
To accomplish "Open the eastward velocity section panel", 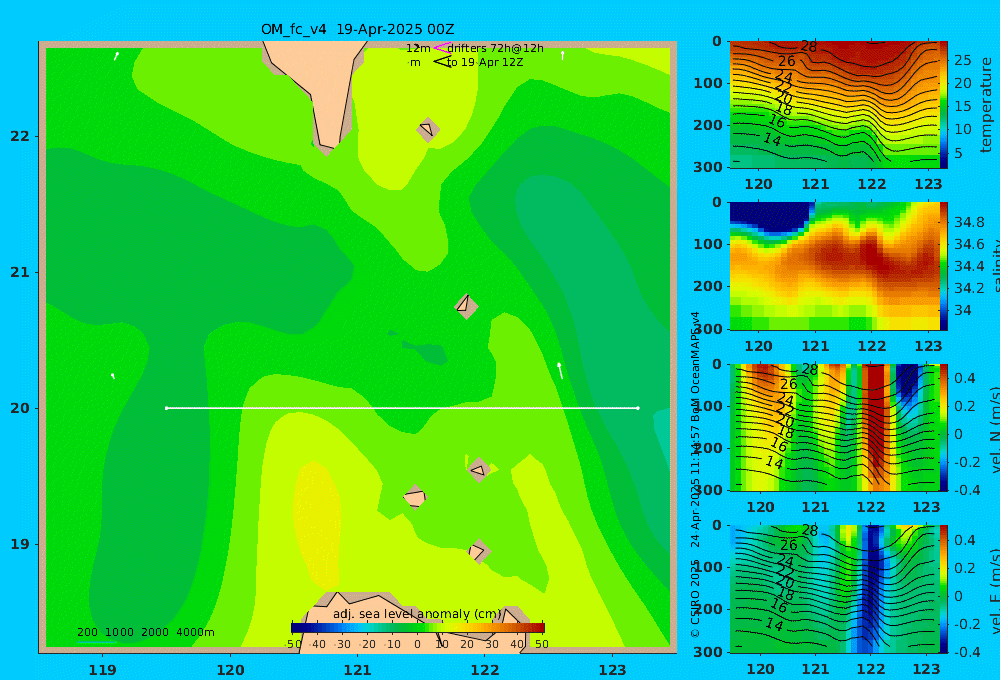I will 834,589.
